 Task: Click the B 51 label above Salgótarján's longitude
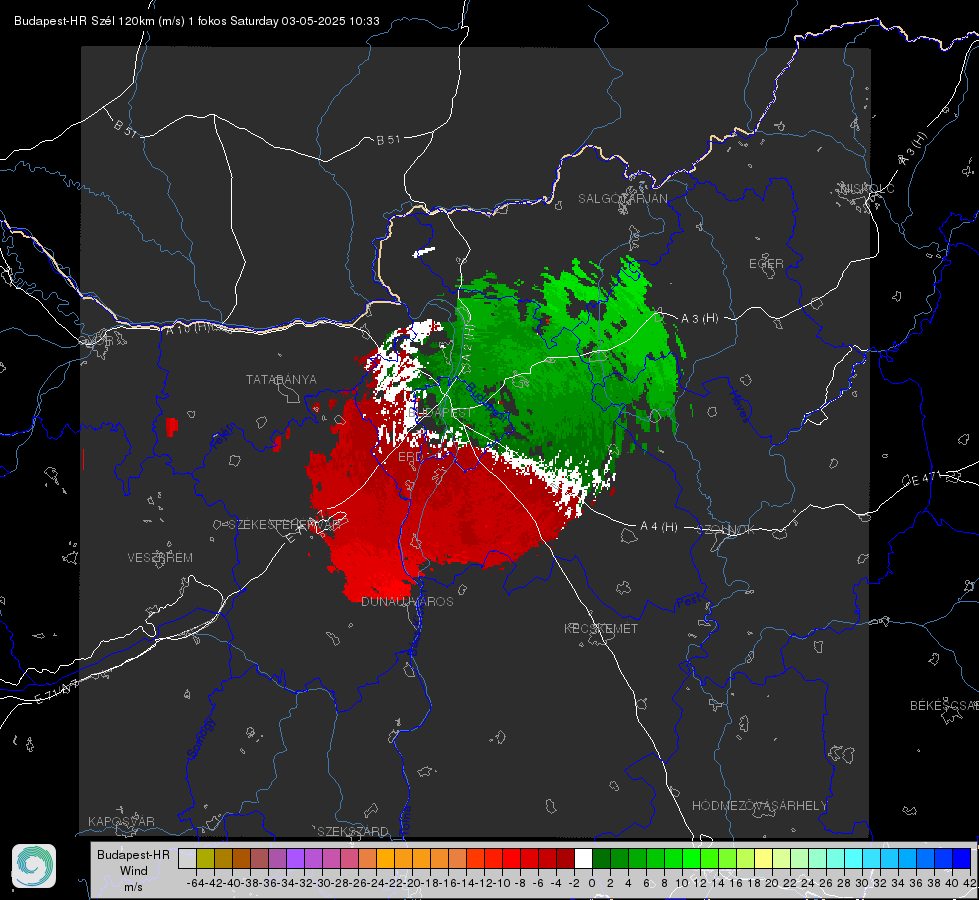coord(388,140)
